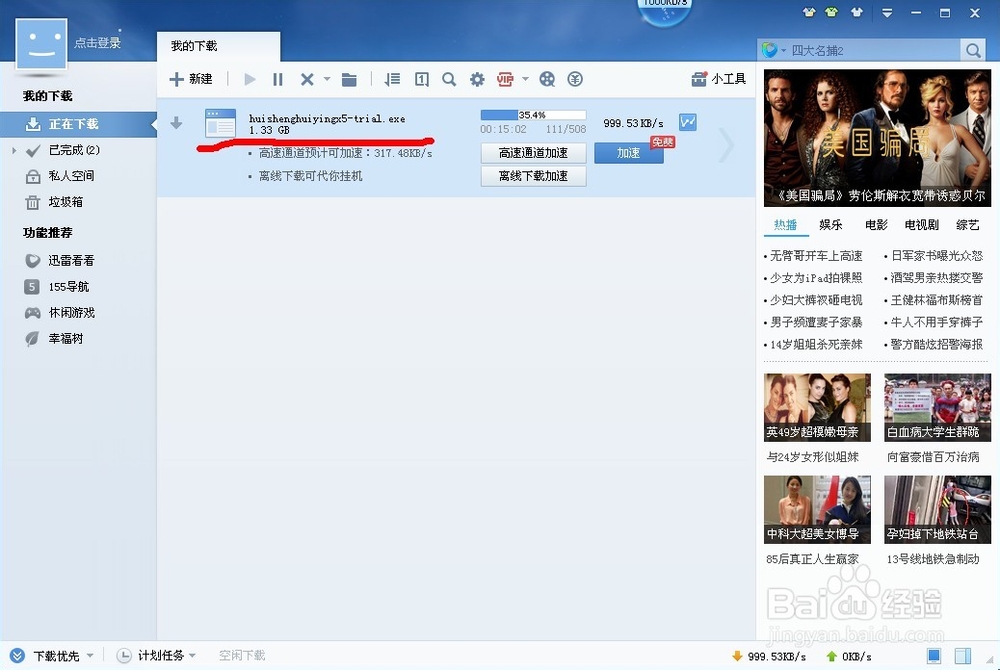This screenshot has height=670, width=1000.
Task: Open the 孕妇掉下地铁站台 thumbnail
Action: pos(938,509)
